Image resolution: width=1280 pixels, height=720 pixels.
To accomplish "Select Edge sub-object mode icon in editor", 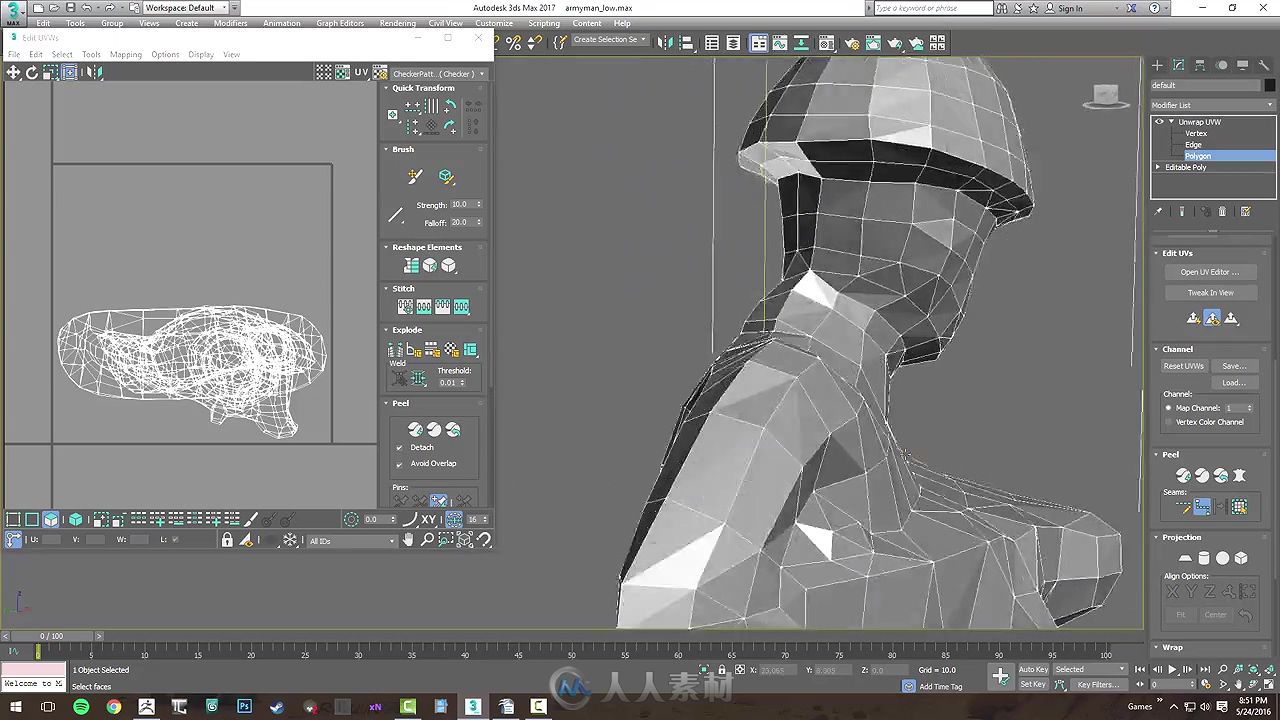I will [32, 519].
